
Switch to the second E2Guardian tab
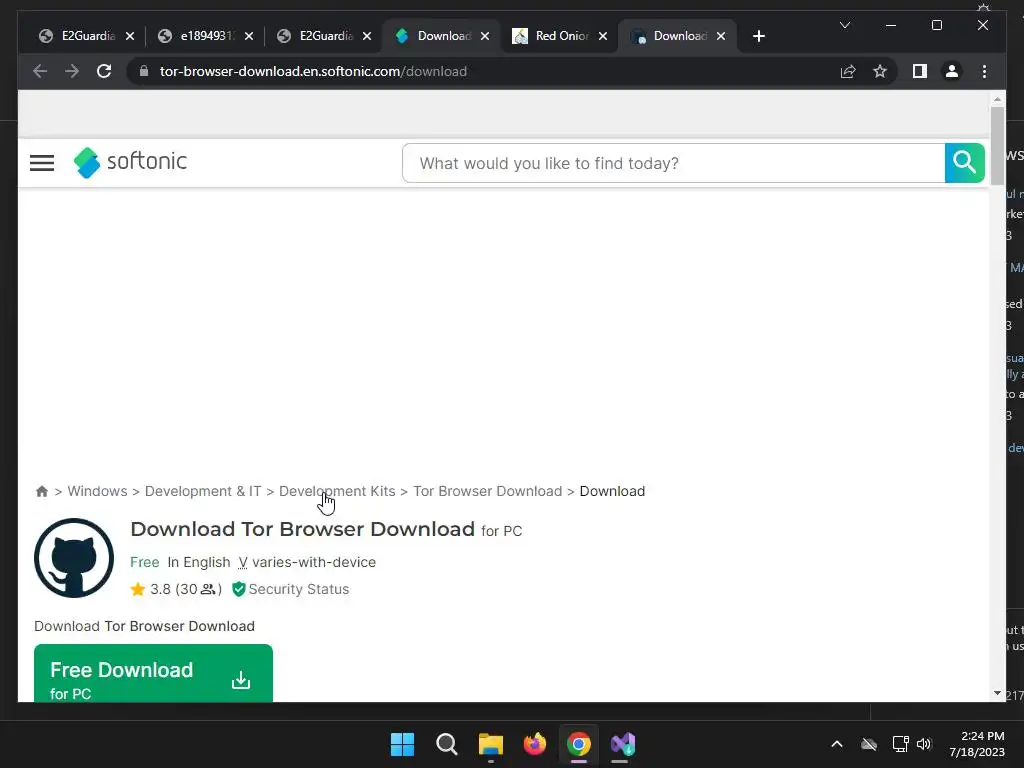[x=325, y=36]
